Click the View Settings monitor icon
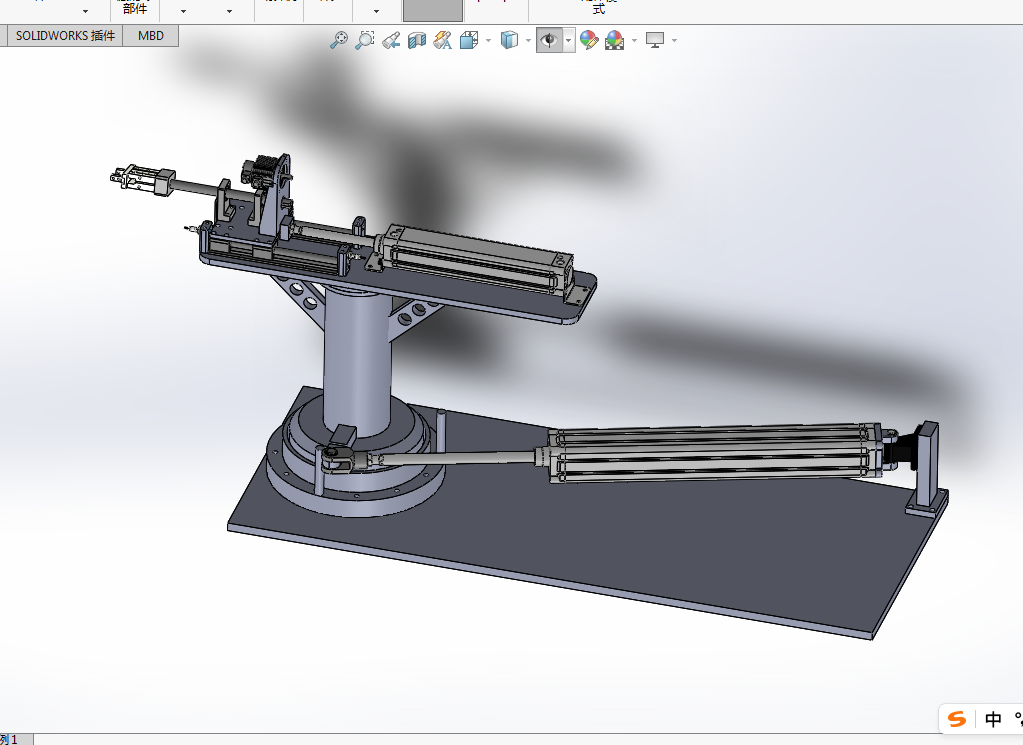1023x745 pixels. pos(655,40)
